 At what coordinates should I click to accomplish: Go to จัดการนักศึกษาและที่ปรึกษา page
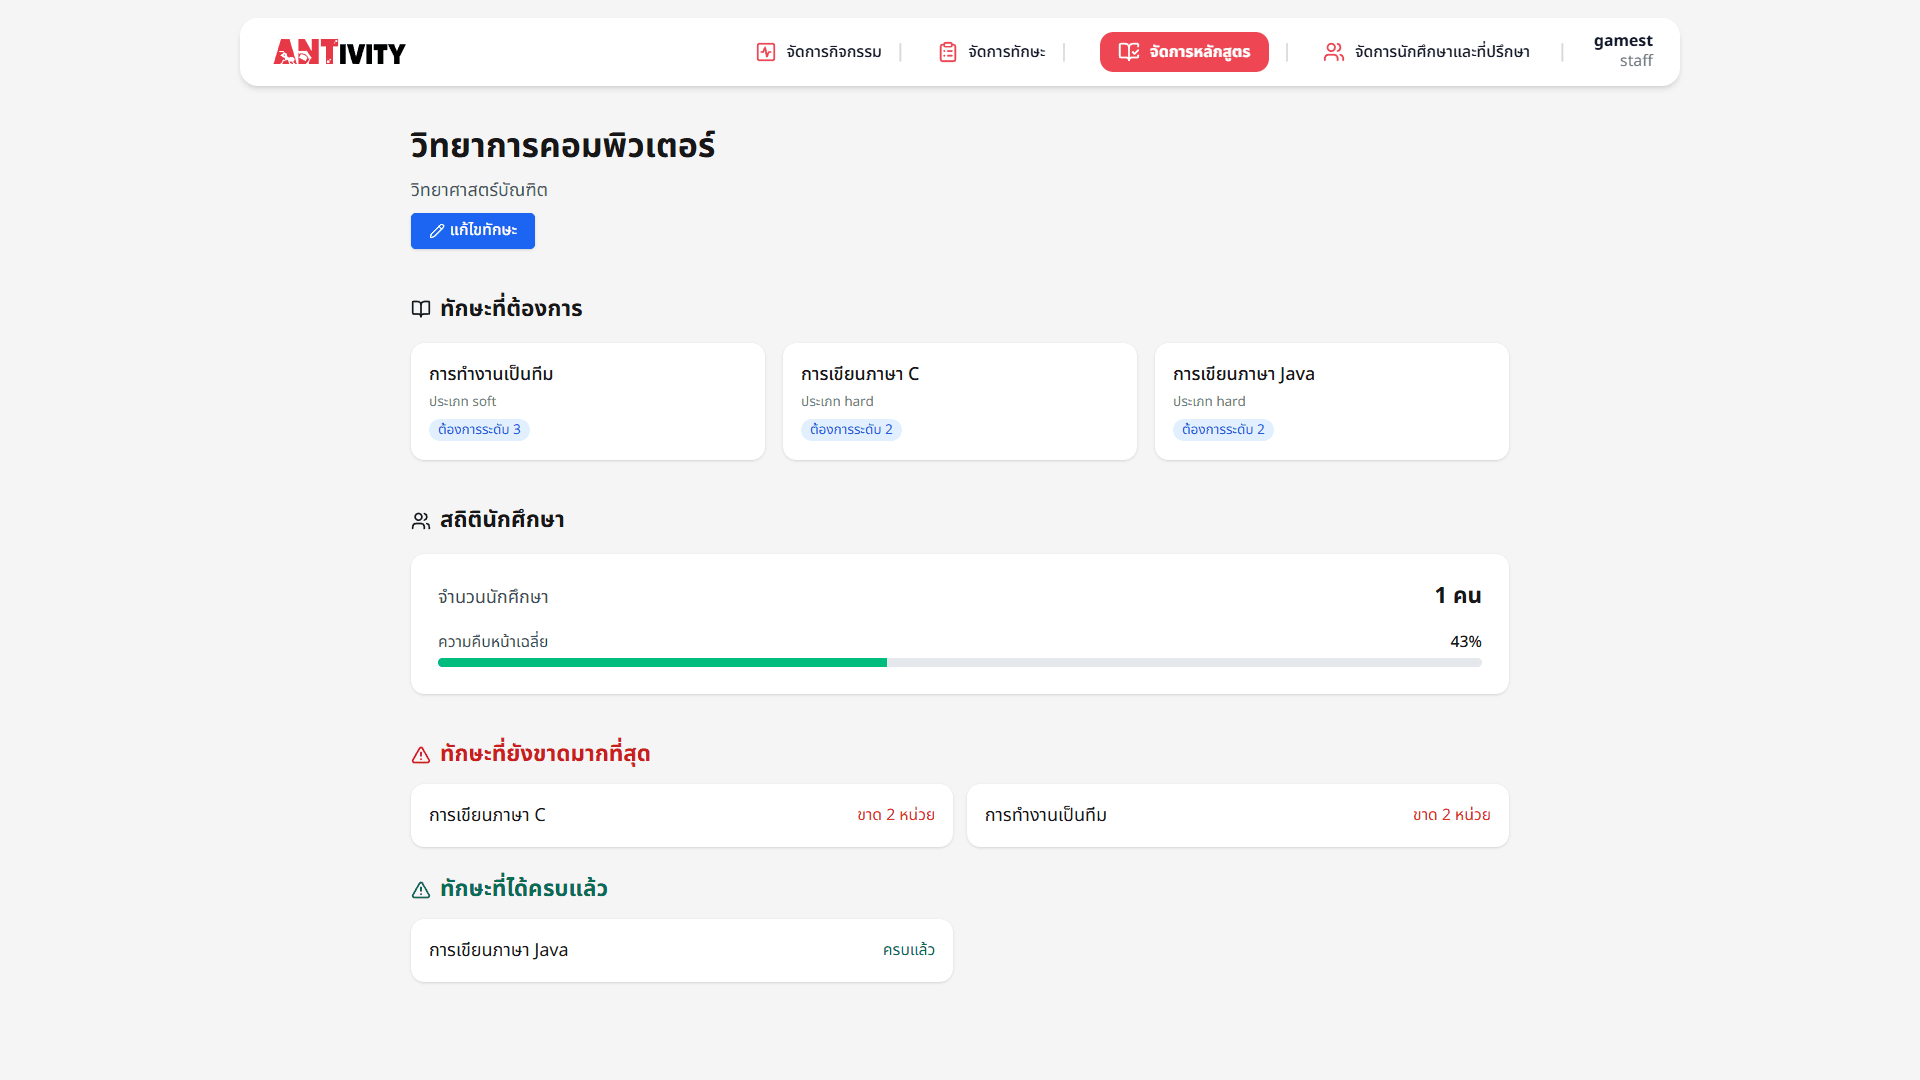pyautogui.click(x=1441, y=52)
